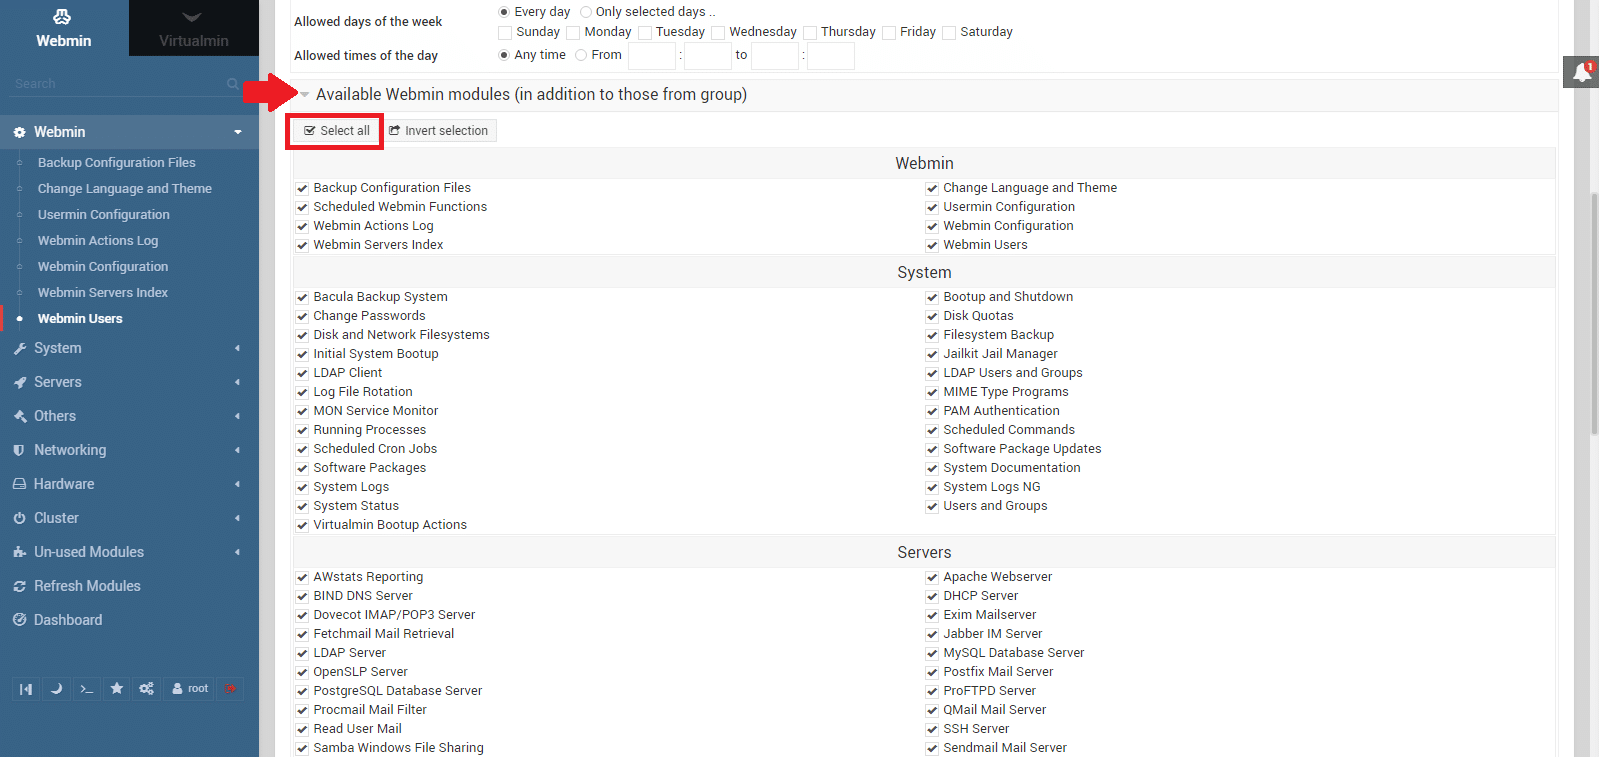Image resolution: width=1599 pixels, height=757 pixels.
Task: Open Webmin Configuration in the sidebar
Action: pyautogui.click(x=102, y=266)
